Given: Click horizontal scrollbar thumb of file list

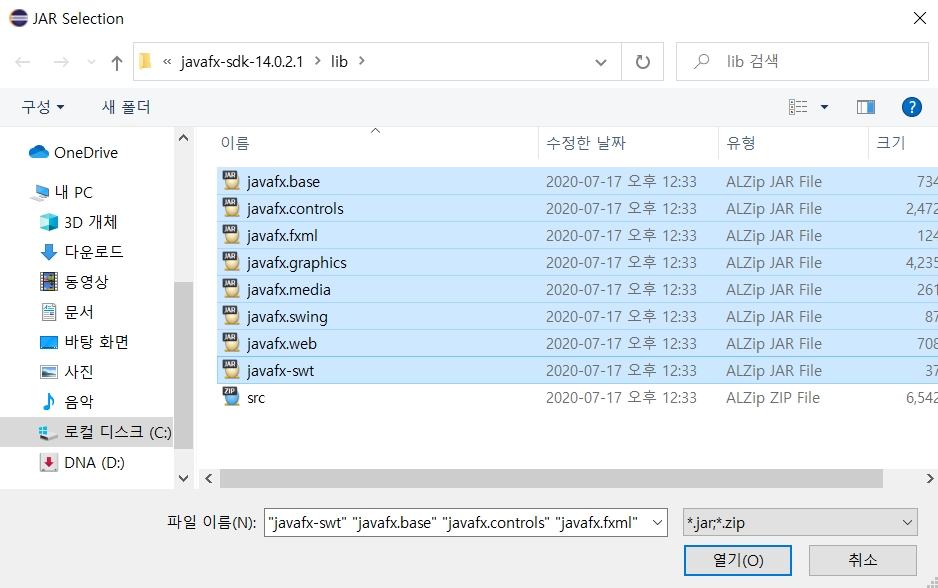Looking at the screenshot, I should (x=551, y=478).
